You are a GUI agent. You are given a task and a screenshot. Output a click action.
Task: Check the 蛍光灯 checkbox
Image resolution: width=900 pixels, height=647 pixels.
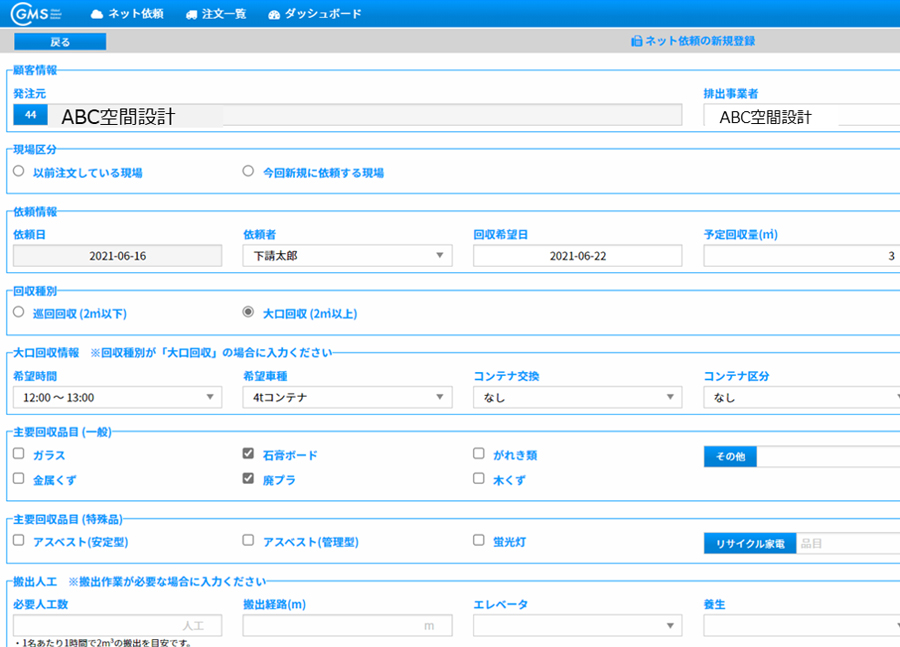point(479,540)
